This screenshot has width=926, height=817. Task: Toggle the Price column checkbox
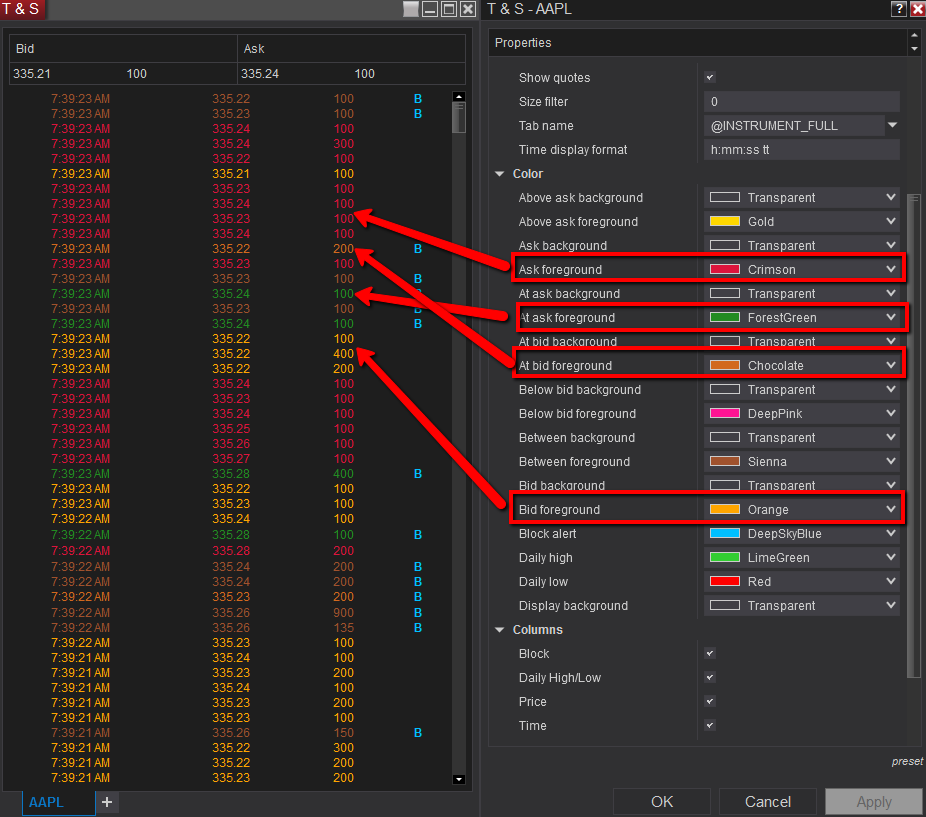click(710, 701)
